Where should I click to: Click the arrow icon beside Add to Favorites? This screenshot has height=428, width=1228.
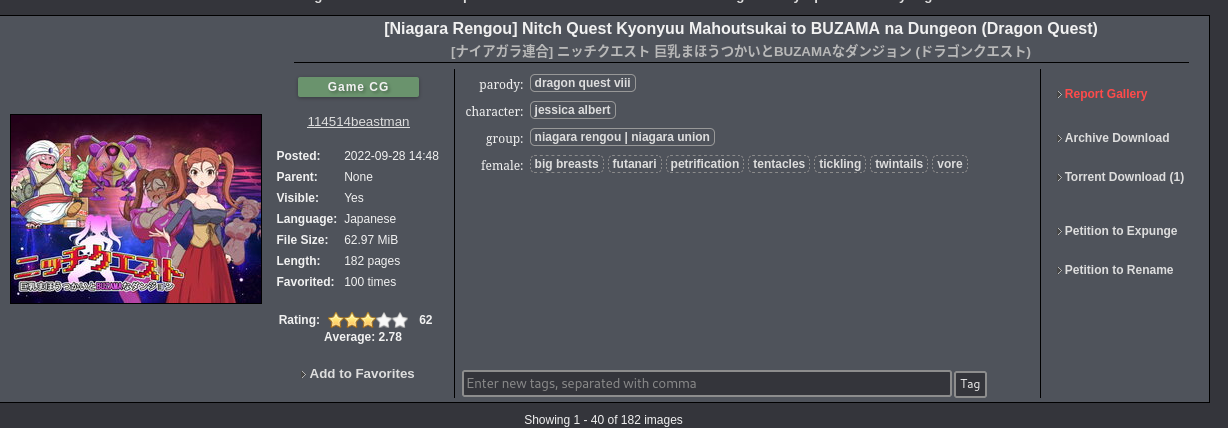[303, 375]
